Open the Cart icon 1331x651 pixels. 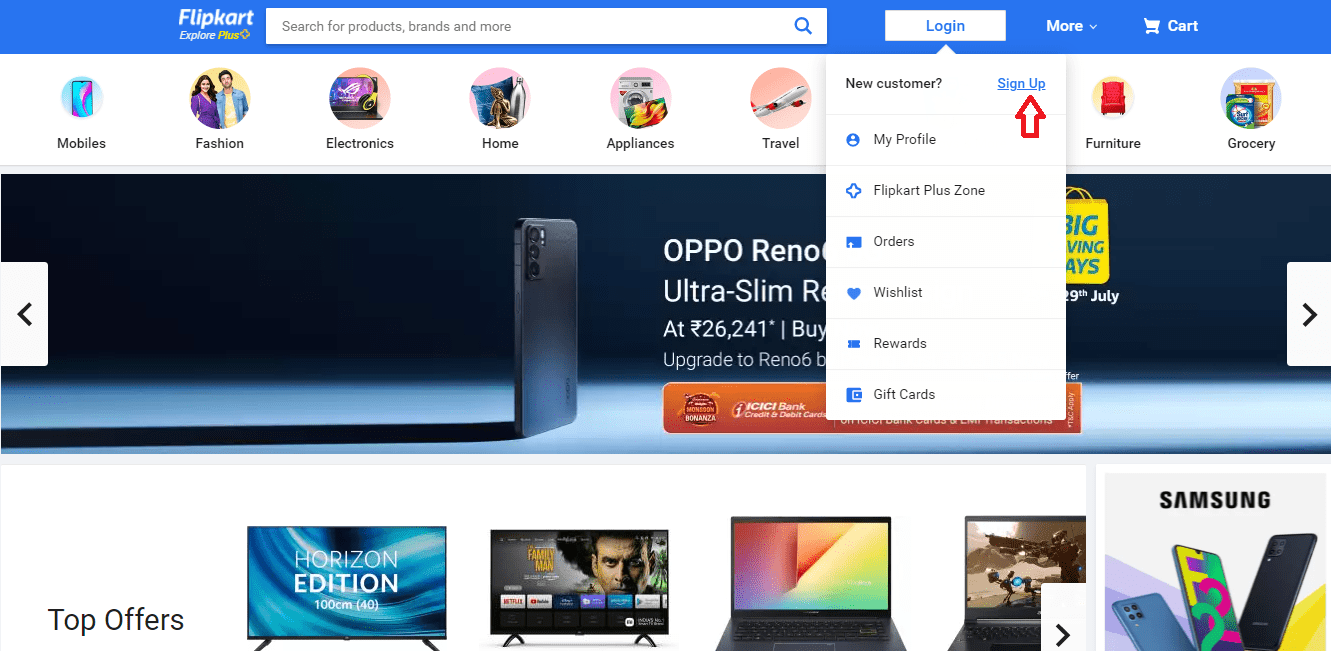pos(1152,26)
